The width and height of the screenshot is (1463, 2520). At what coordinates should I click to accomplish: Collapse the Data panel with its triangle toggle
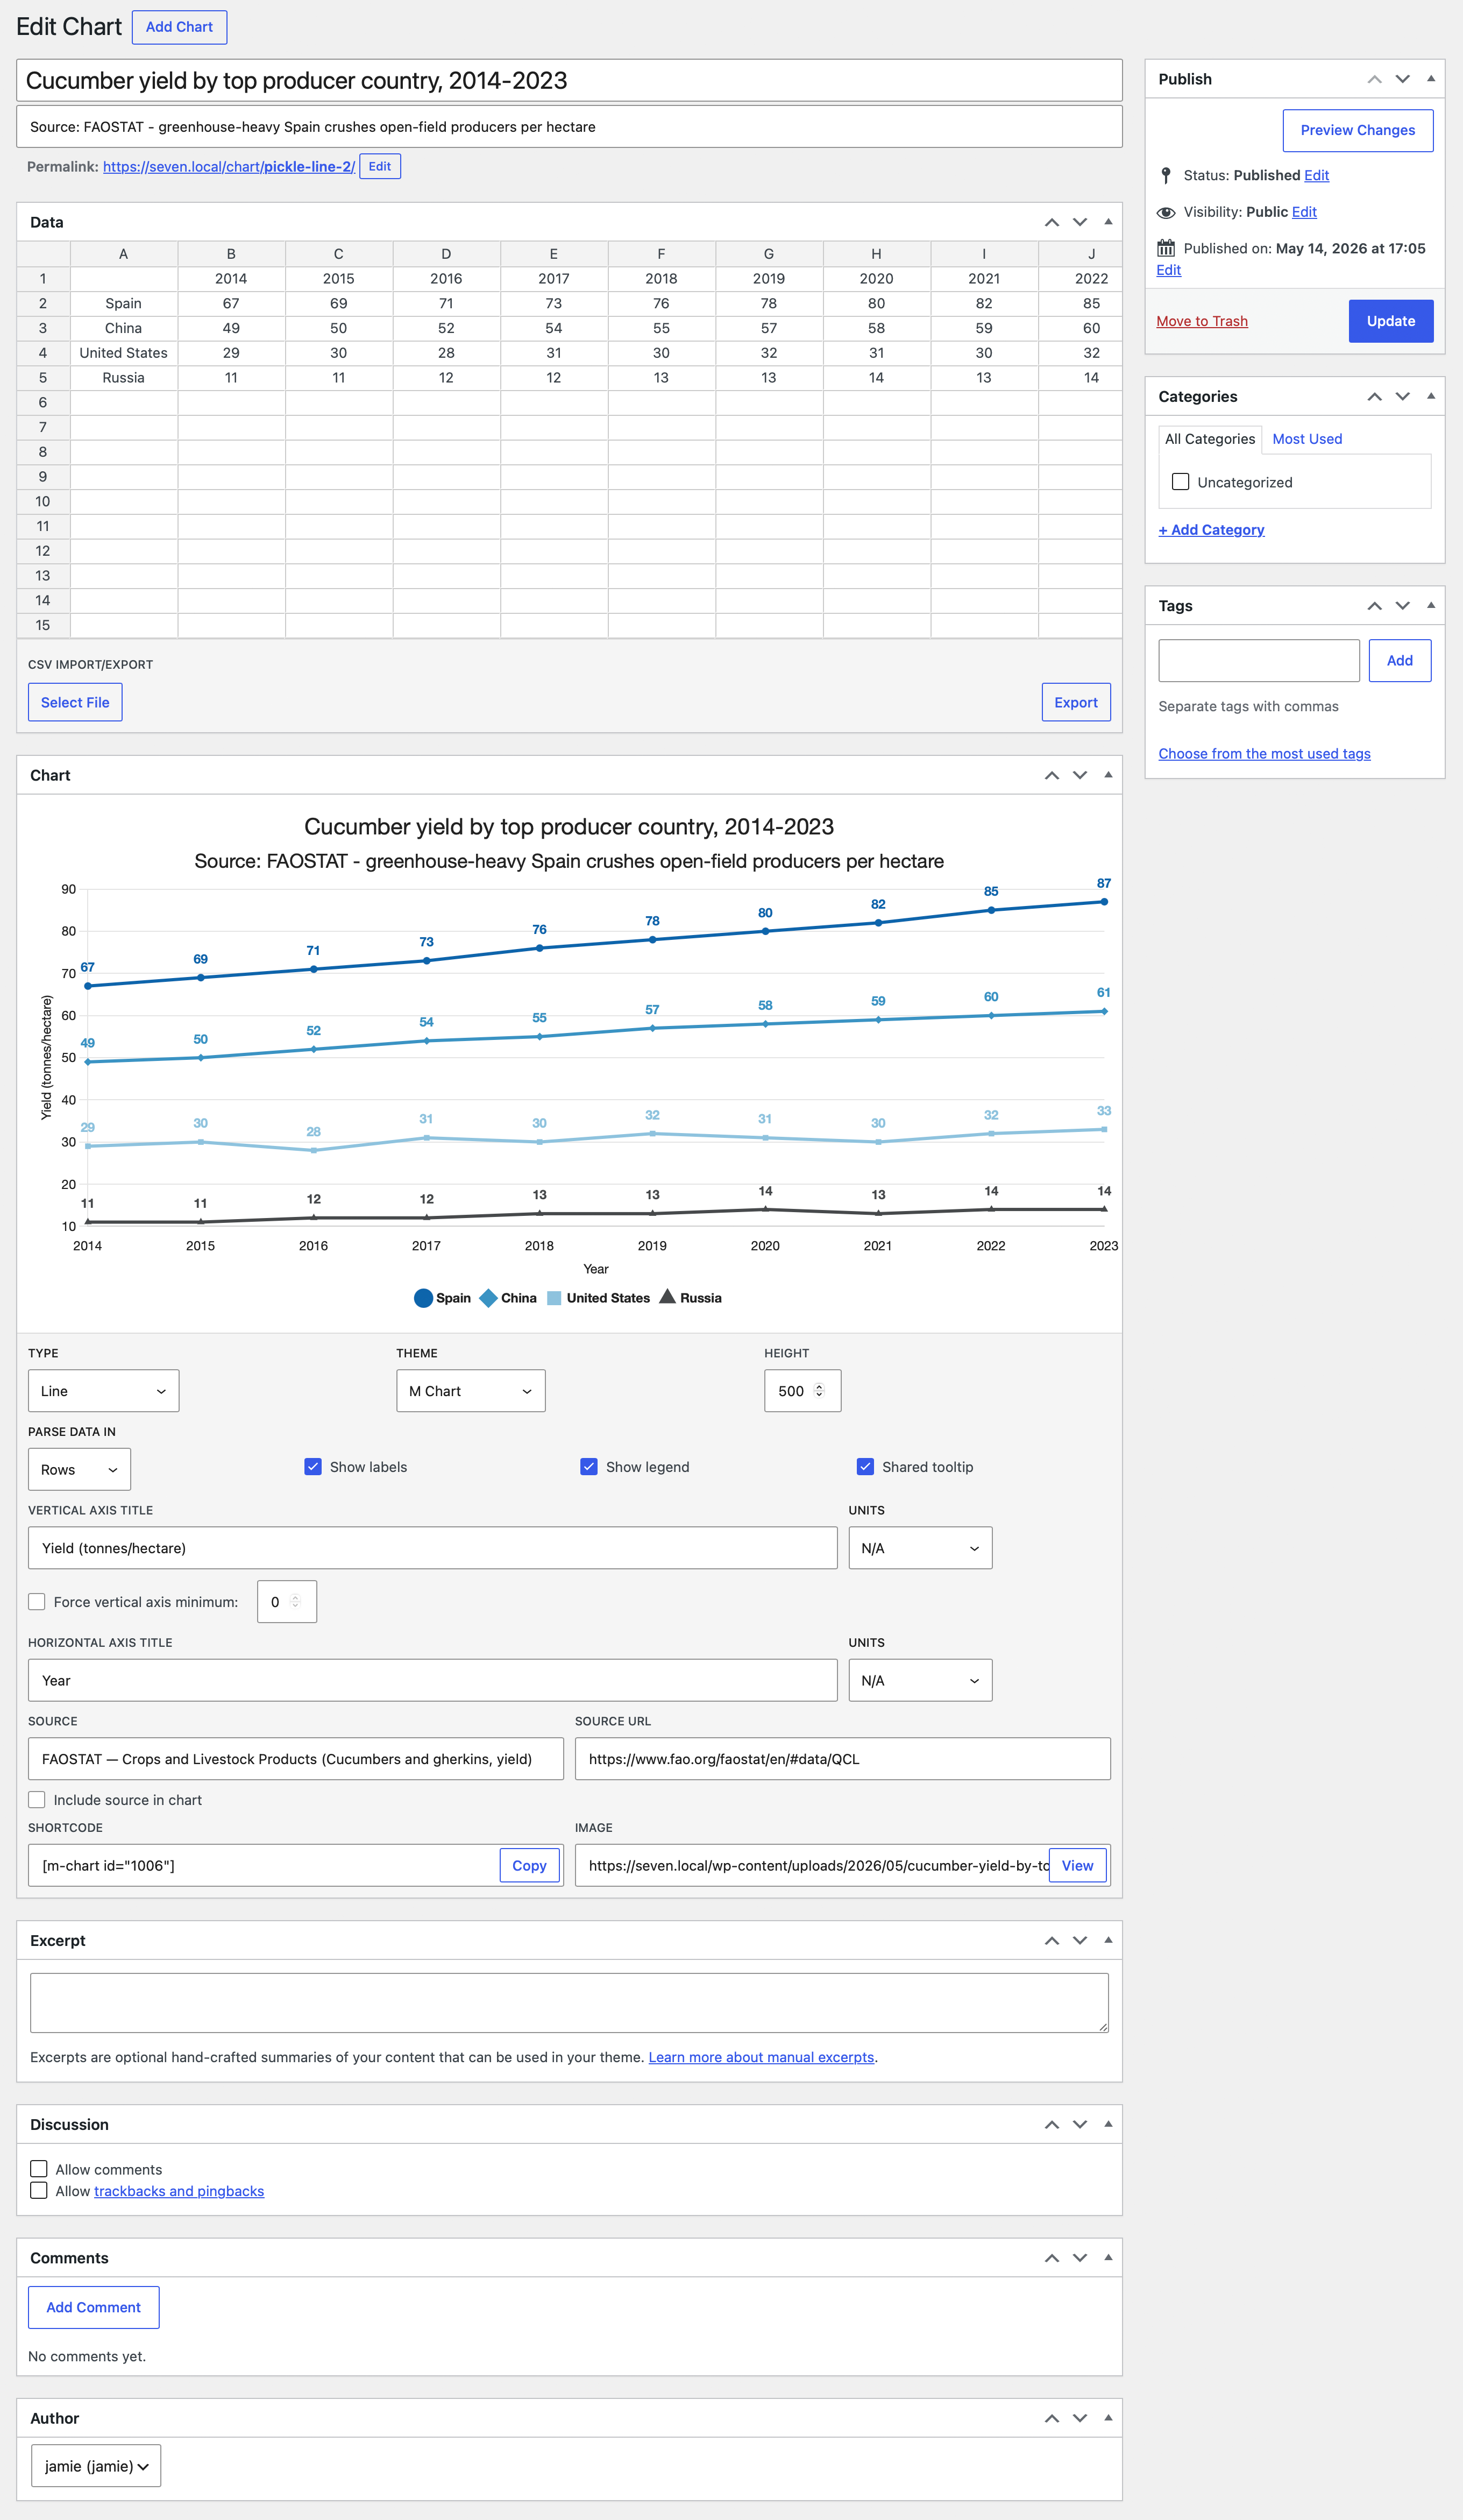(1108, 222)
